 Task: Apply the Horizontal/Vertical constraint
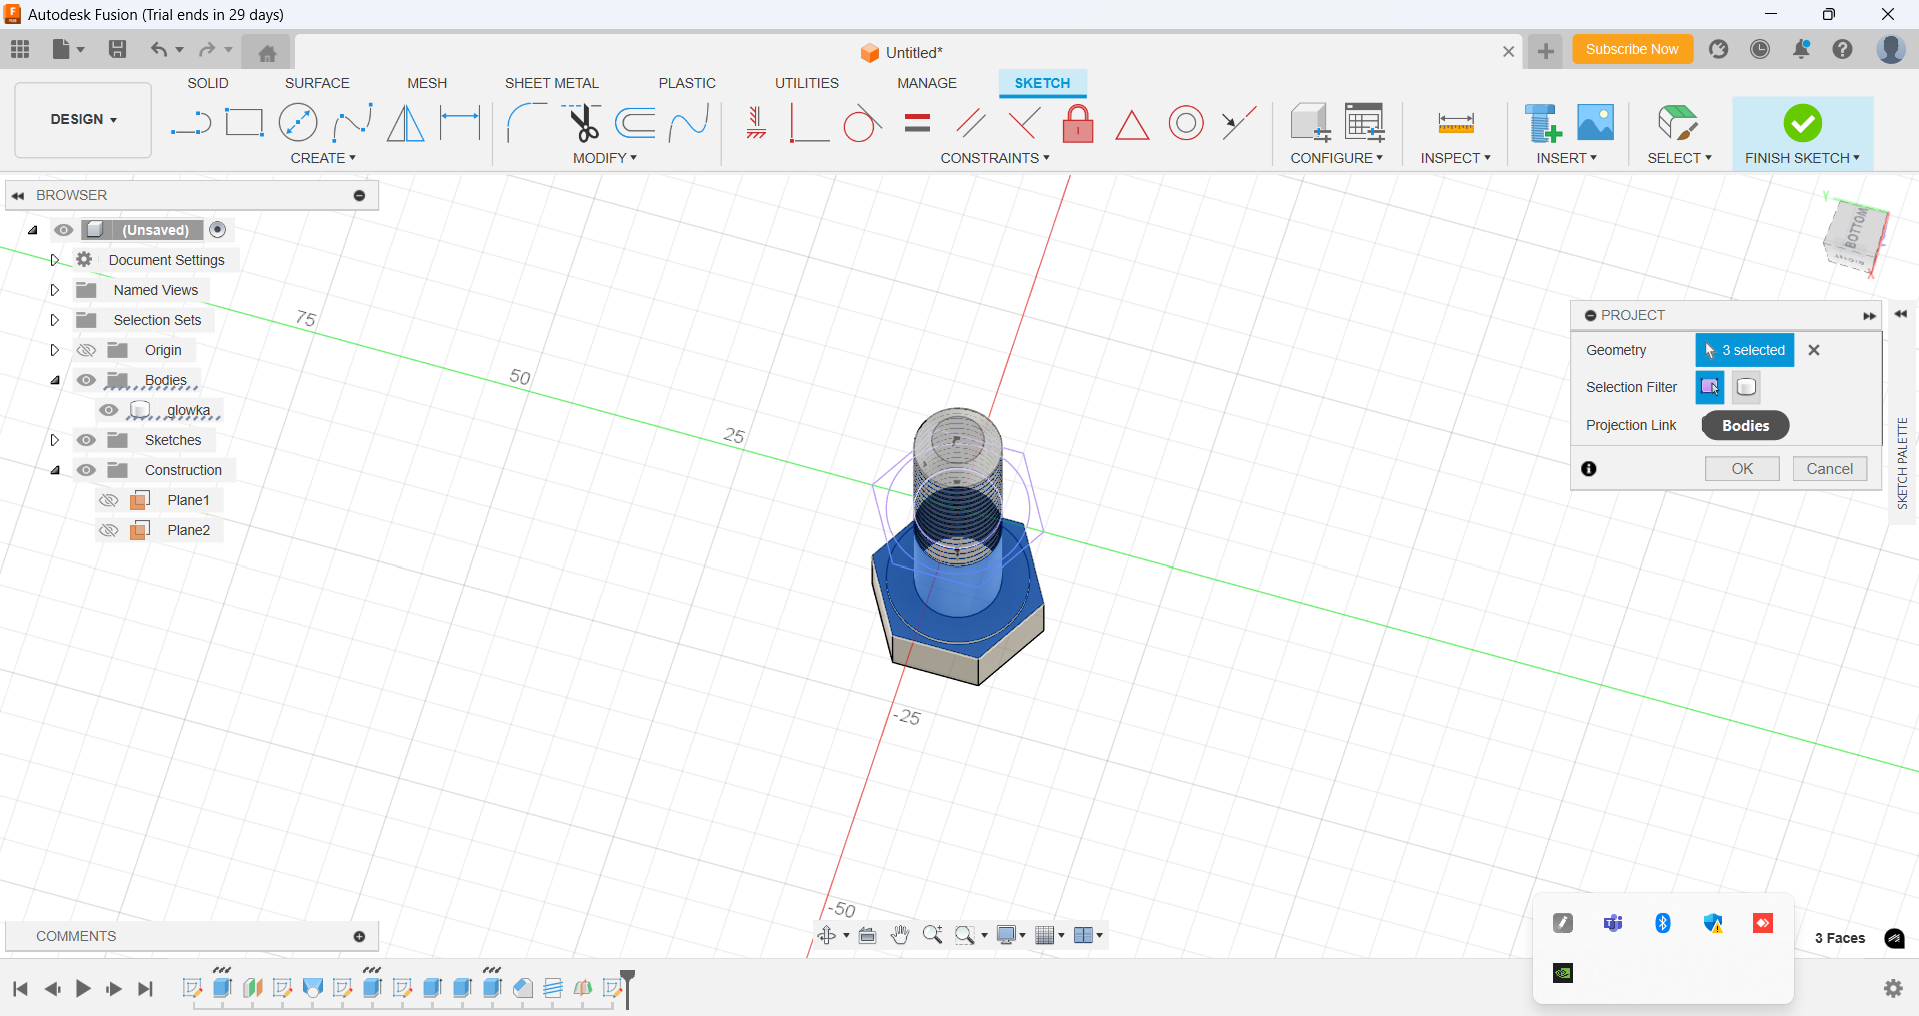[x=756, y=123]
